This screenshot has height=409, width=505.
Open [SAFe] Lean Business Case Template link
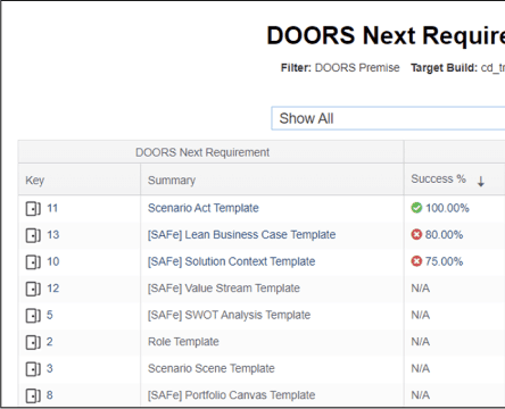coord(242,235)
